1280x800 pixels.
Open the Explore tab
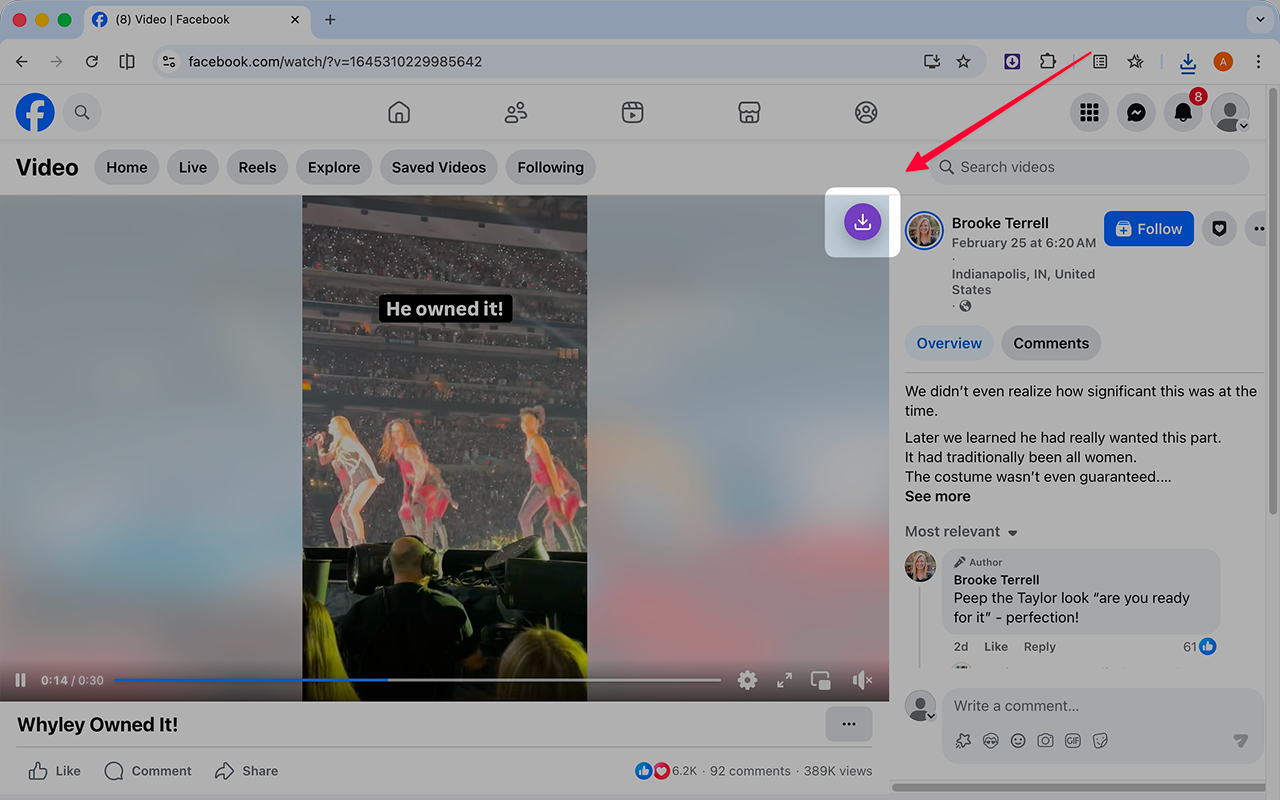(334, 167)
